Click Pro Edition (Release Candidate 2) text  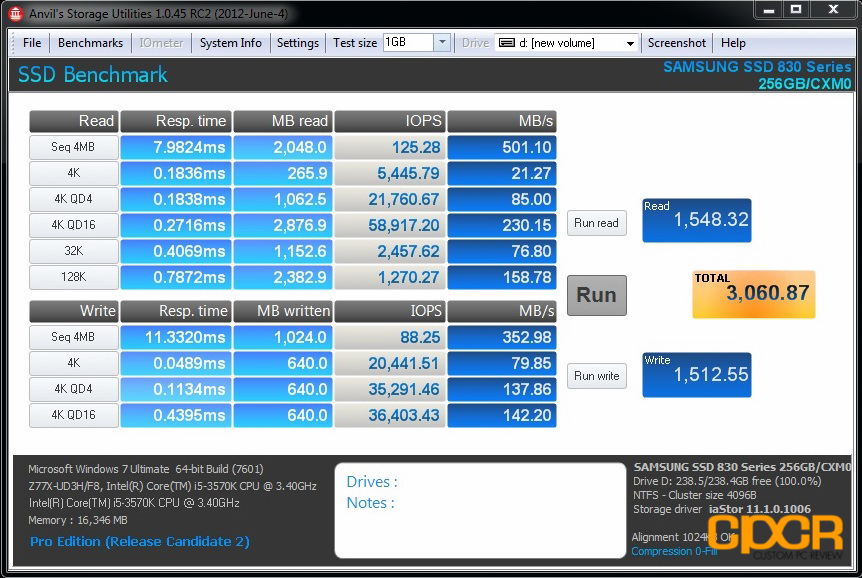(140, 542)
